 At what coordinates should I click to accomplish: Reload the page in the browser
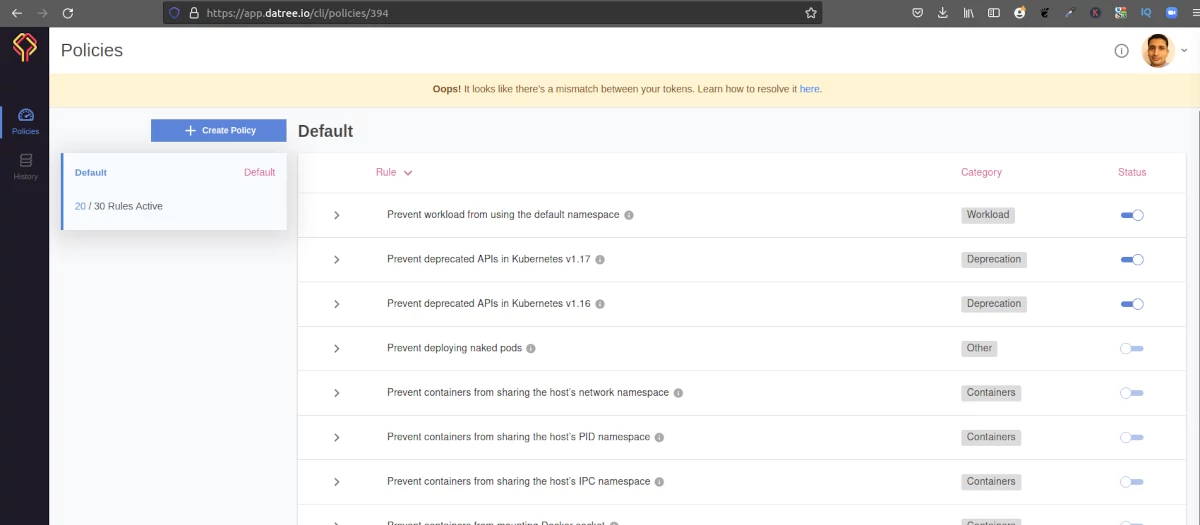pyautogui.click(x=67, y=13)
